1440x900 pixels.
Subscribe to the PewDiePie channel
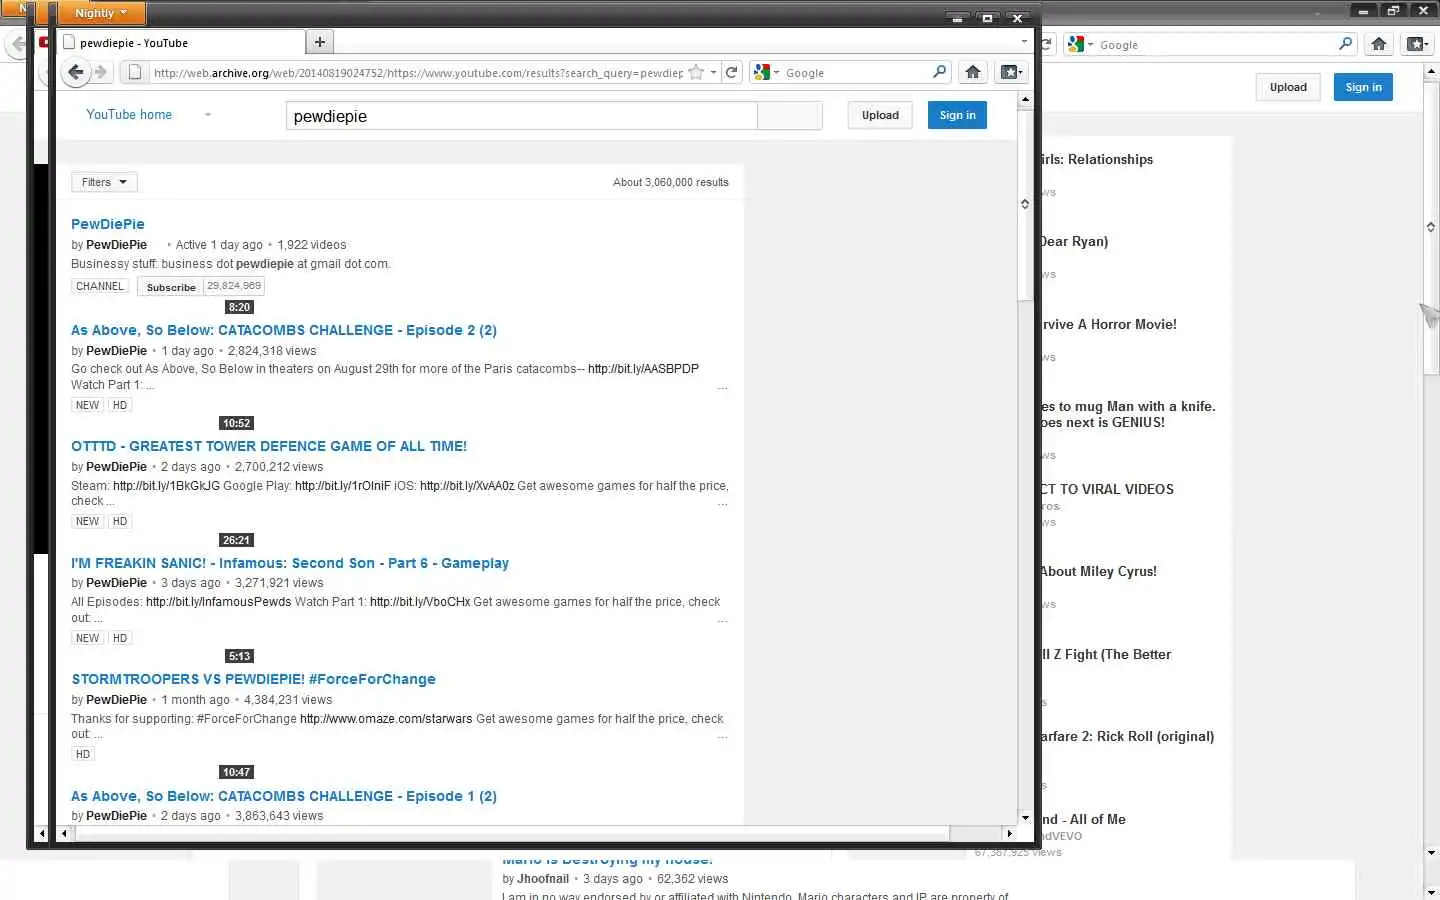pyautogui.click(x=171, y=287)
